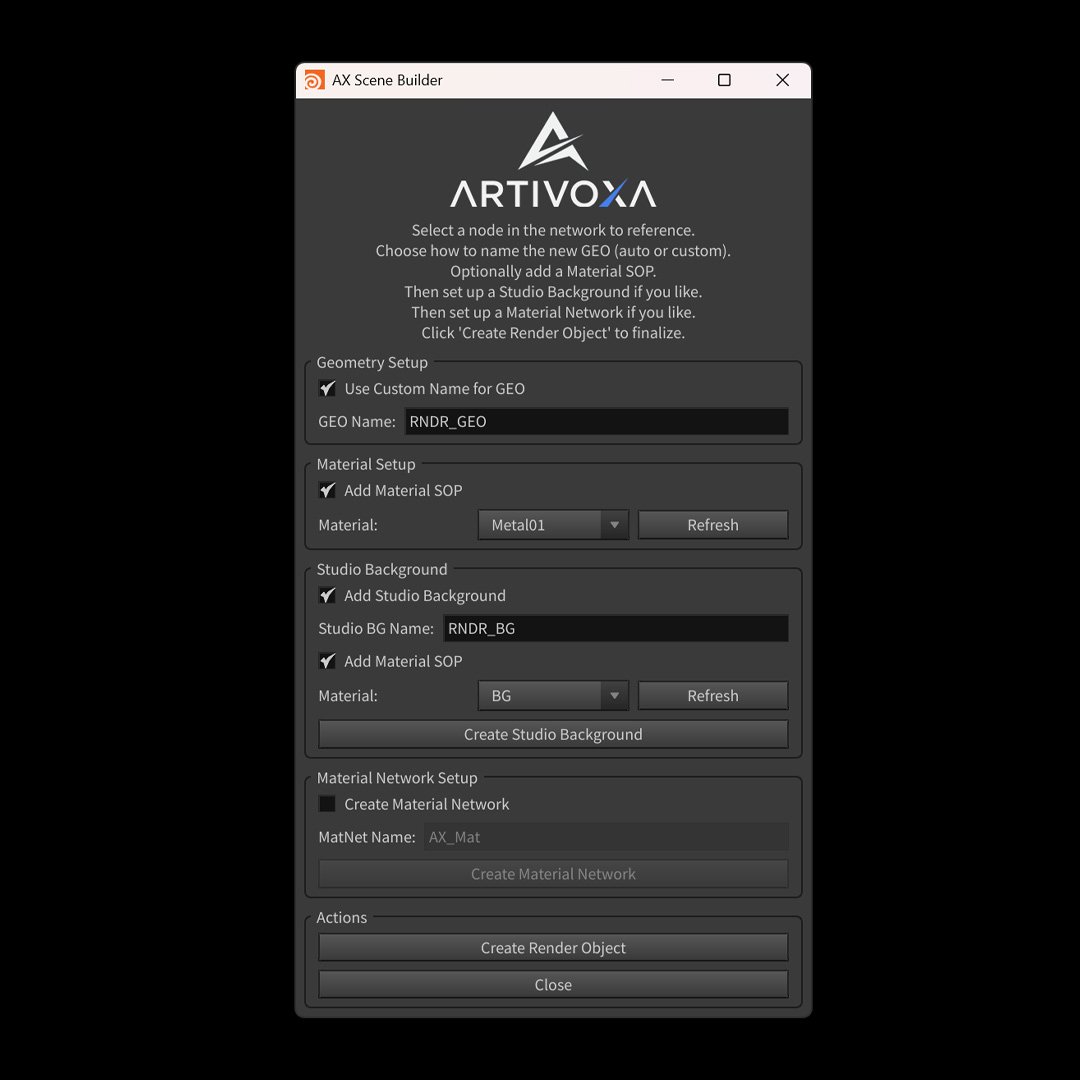Close window with title bar X

coord(782,80)
